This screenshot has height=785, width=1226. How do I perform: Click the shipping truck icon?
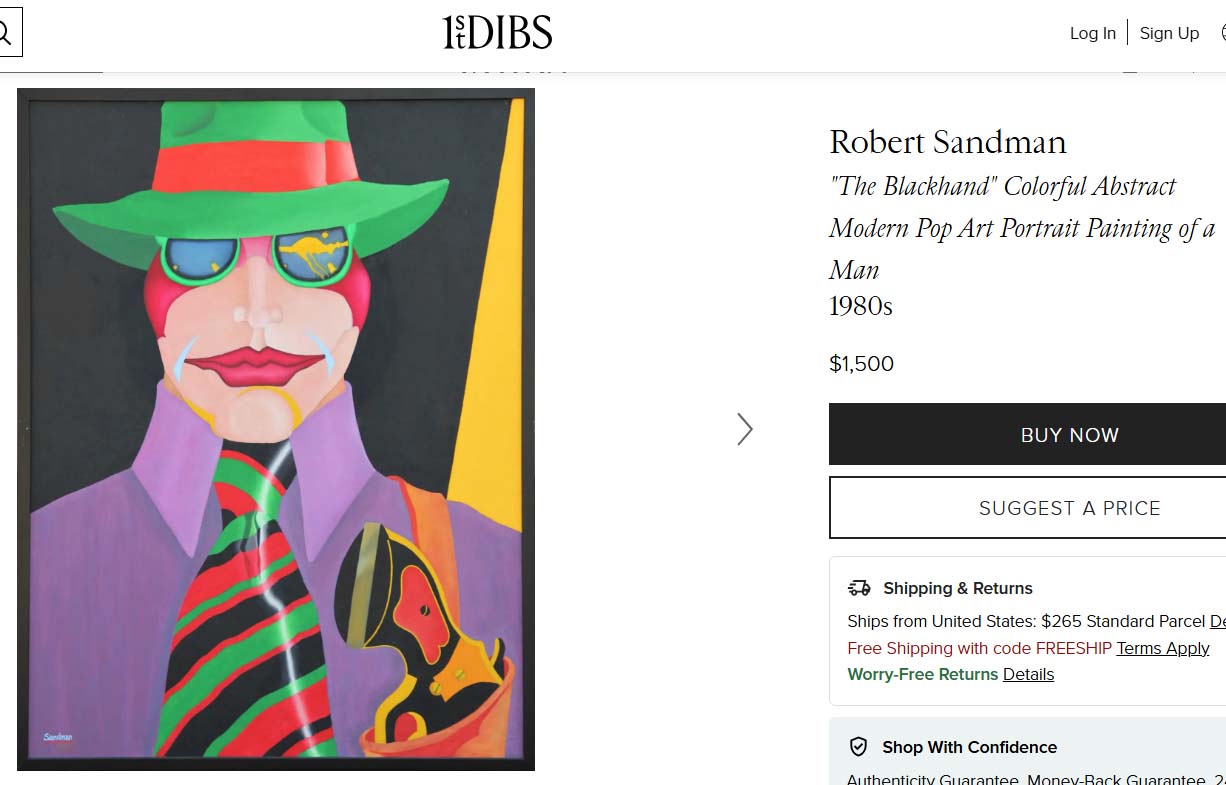[x=859, y=588]
